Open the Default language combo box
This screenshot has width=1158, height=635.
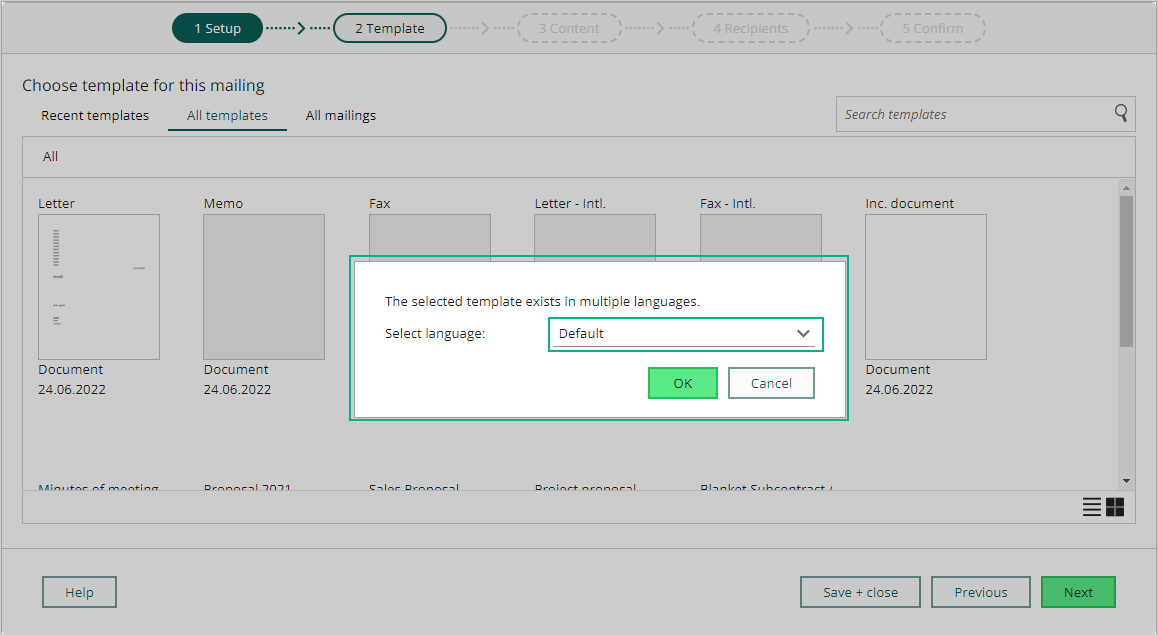click(x=685, y=334)
